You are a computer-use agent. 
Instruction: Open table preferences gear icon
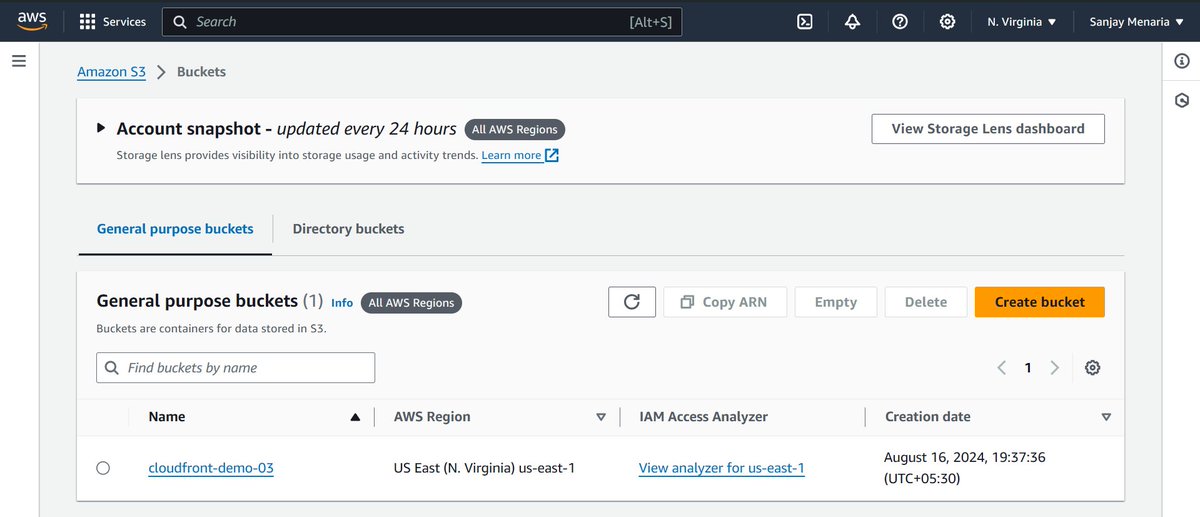pos(1093,368)
